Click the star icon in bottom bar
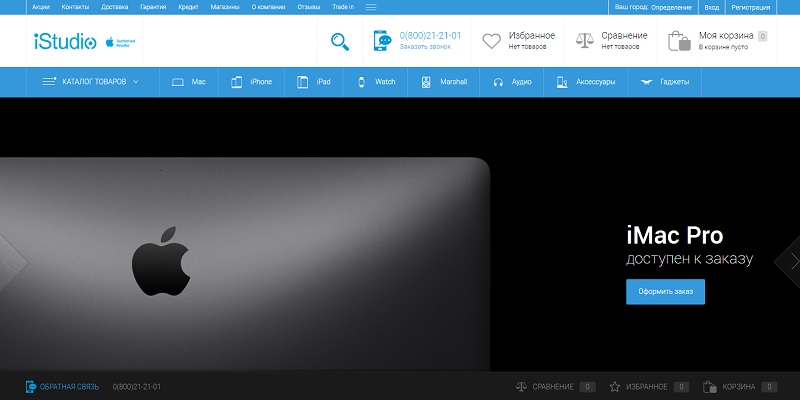Image resolution: width=800 pixels, height=400 pixels. (615, 387)
